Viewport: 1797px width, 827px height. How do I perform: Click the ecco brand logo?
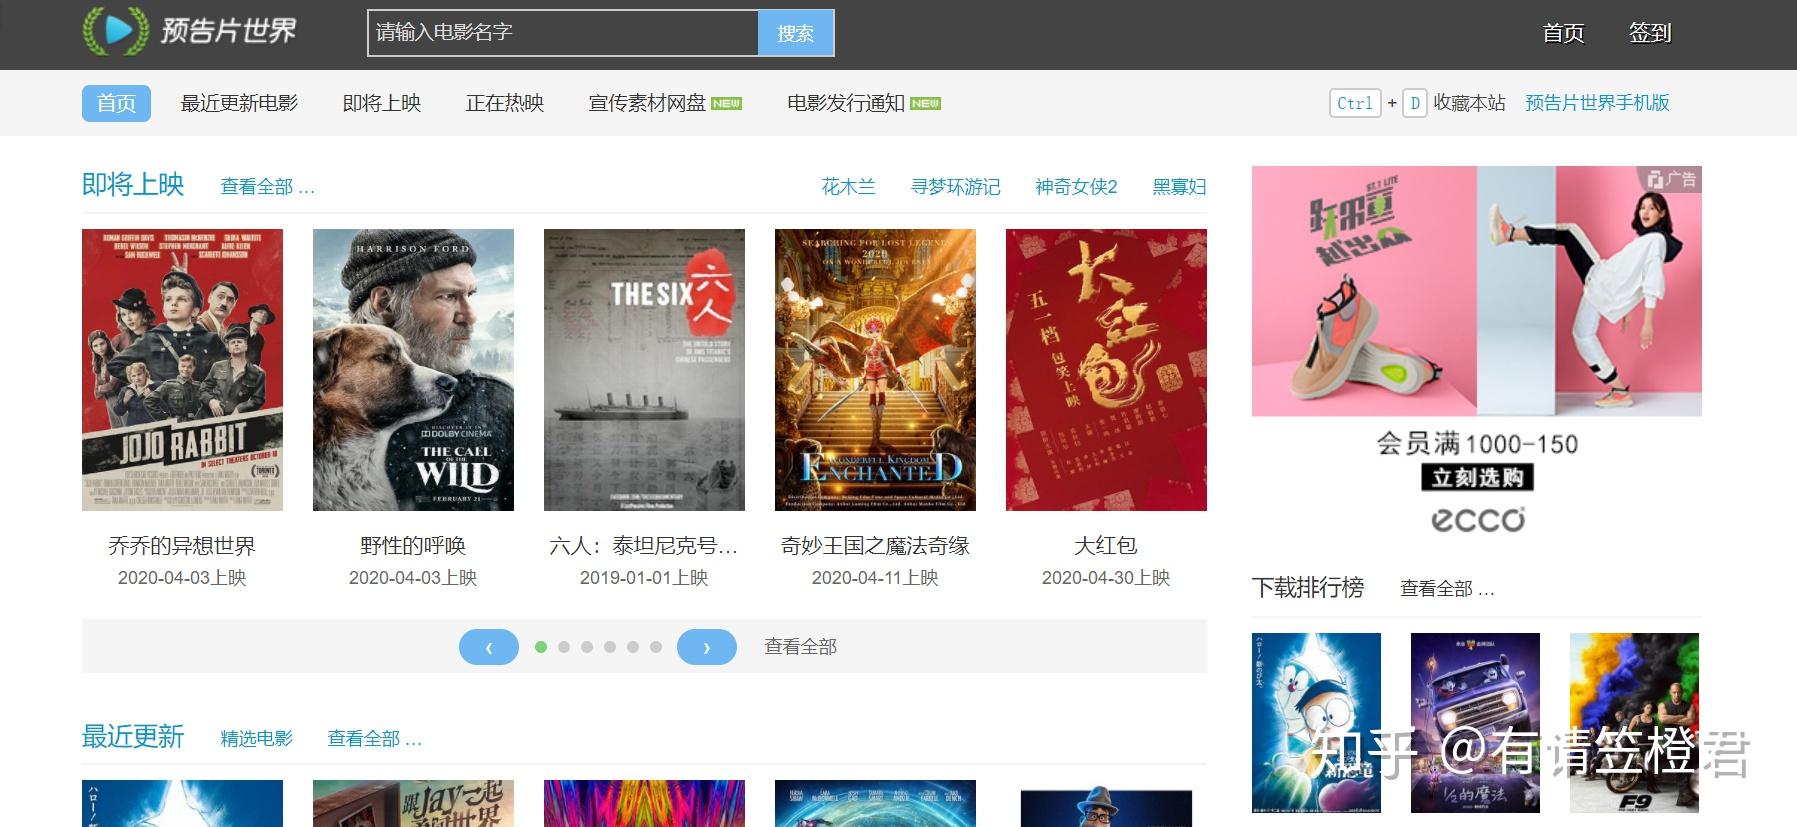pyautogui.click(x=1477, y=519)
